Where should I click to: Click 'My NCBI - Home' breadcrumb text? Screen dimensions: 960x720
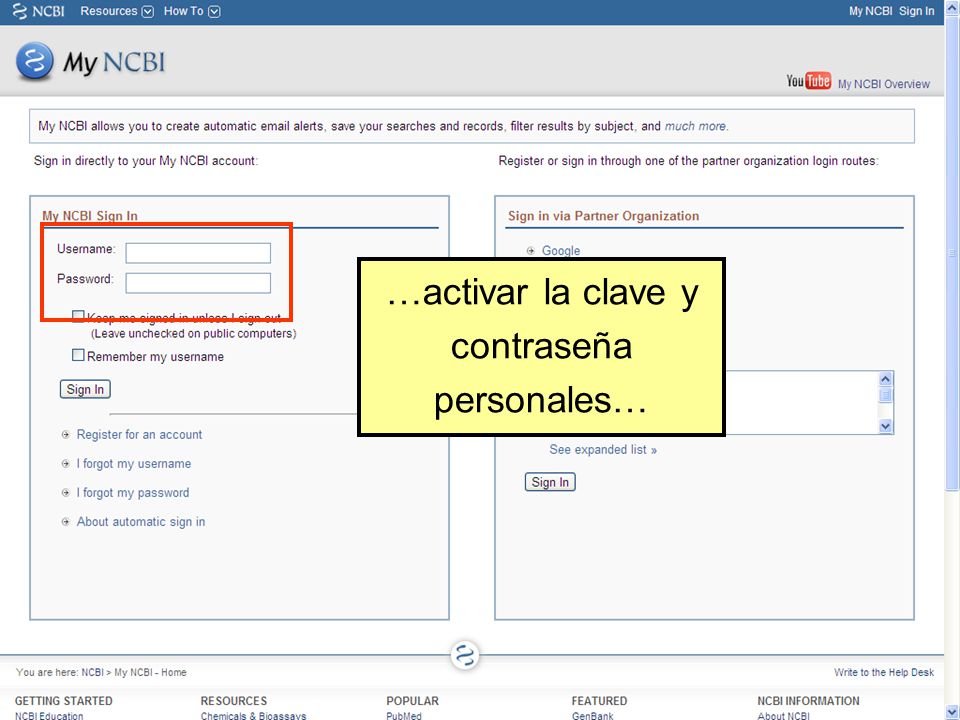150,672
